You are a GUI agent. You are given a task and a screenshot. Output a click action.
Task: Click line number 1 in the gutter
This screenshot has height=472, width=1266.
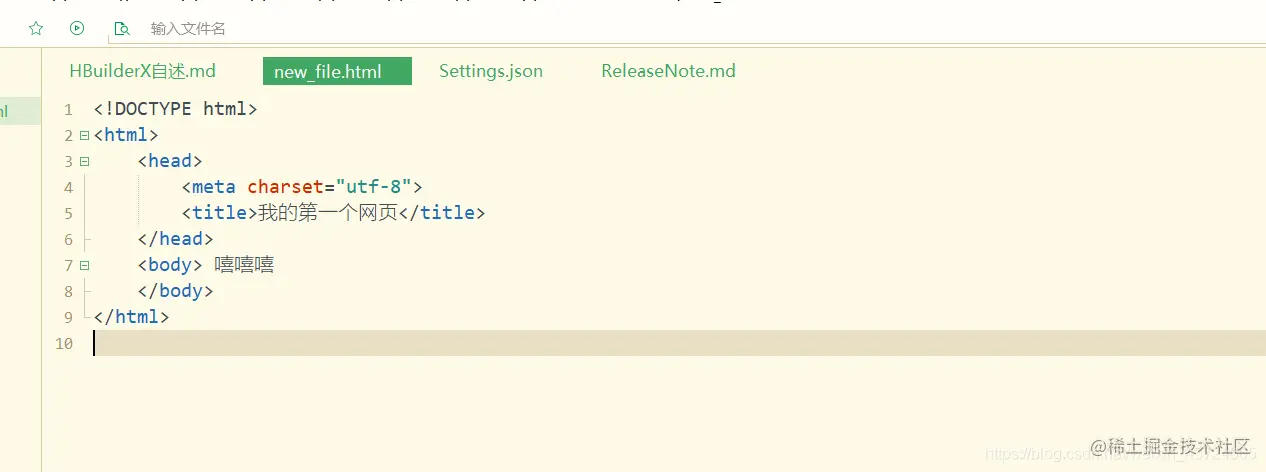(68, 109)
